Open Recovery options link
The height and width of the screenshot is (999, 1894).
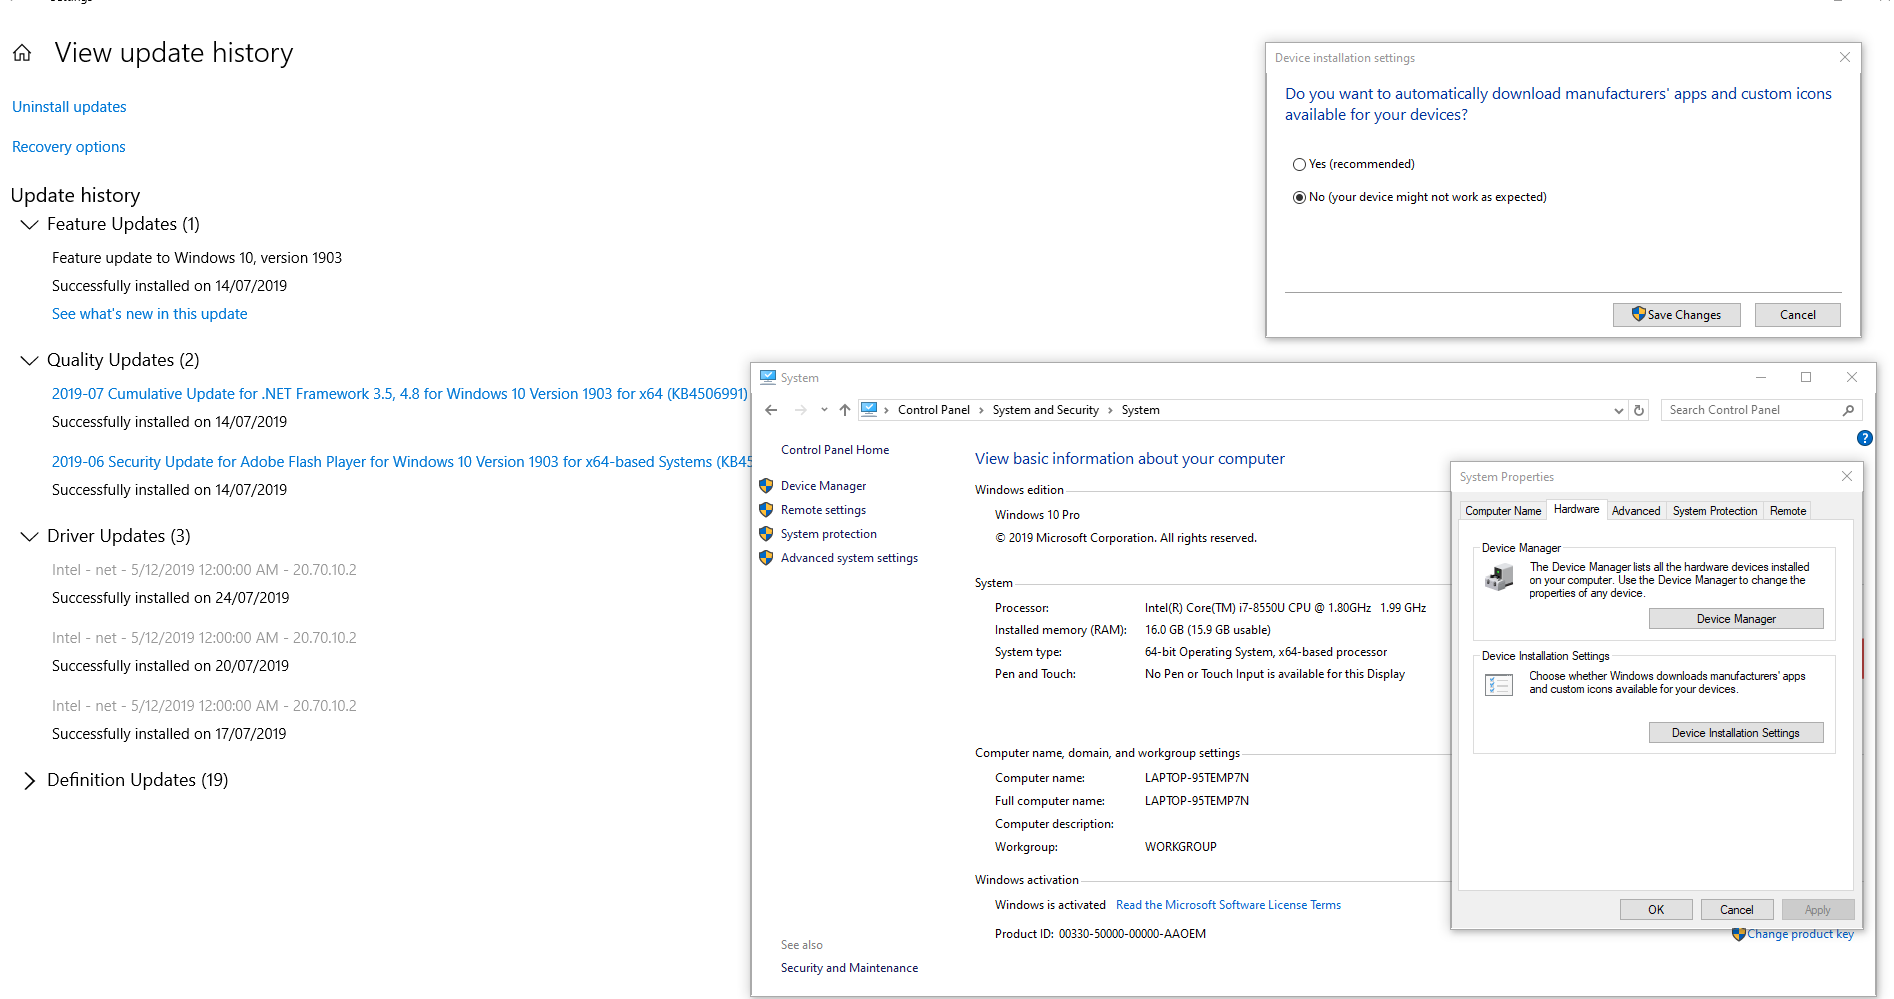coord(69,147)
